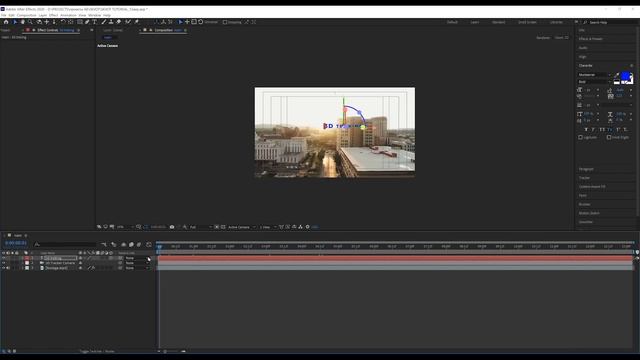Select the Small Screen workspace
The height and width of the screenshot is (360, 640).
[527, 22]
